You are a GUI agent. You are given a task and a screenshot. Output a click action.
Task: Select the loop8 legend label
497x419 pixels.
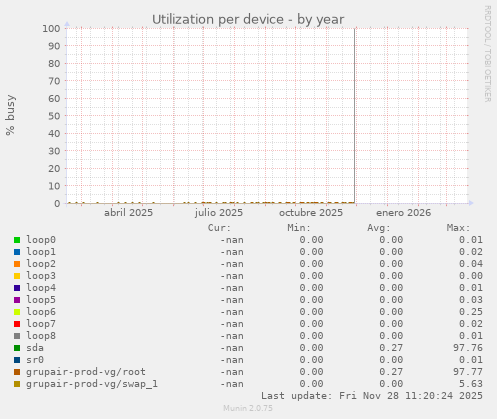pyautogui.click(x=41, y=336)
